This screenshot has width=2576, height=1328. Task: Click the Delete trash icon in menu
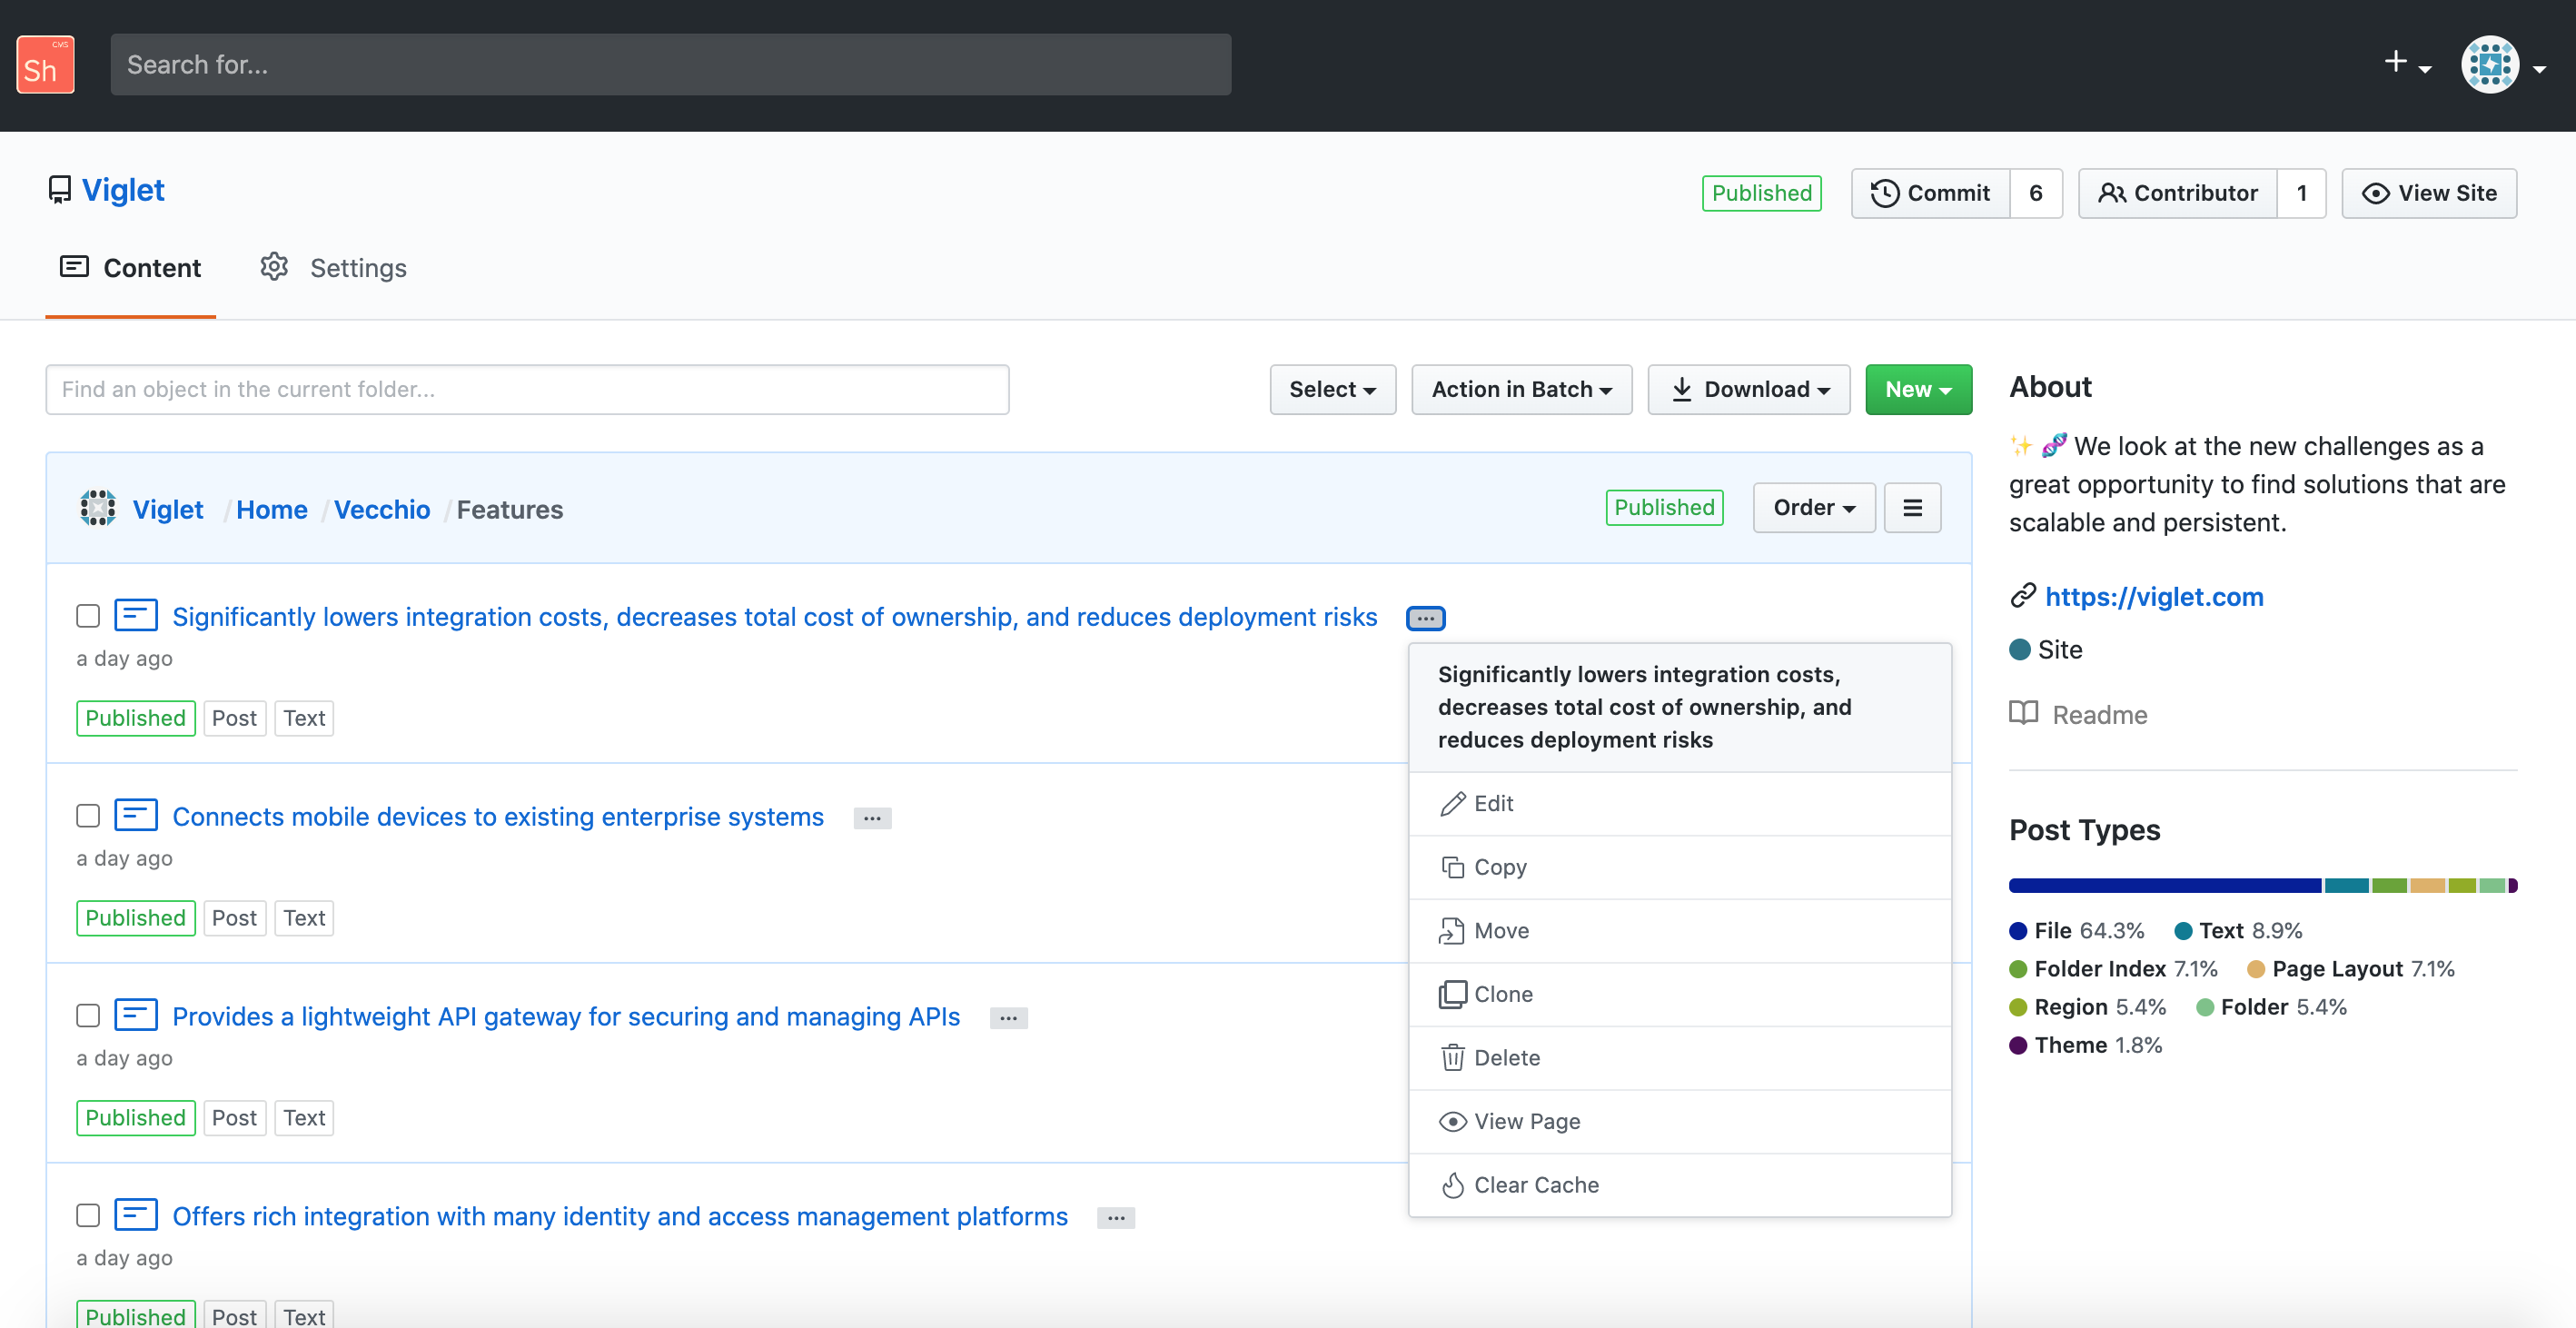(x=1452, y=1058)
